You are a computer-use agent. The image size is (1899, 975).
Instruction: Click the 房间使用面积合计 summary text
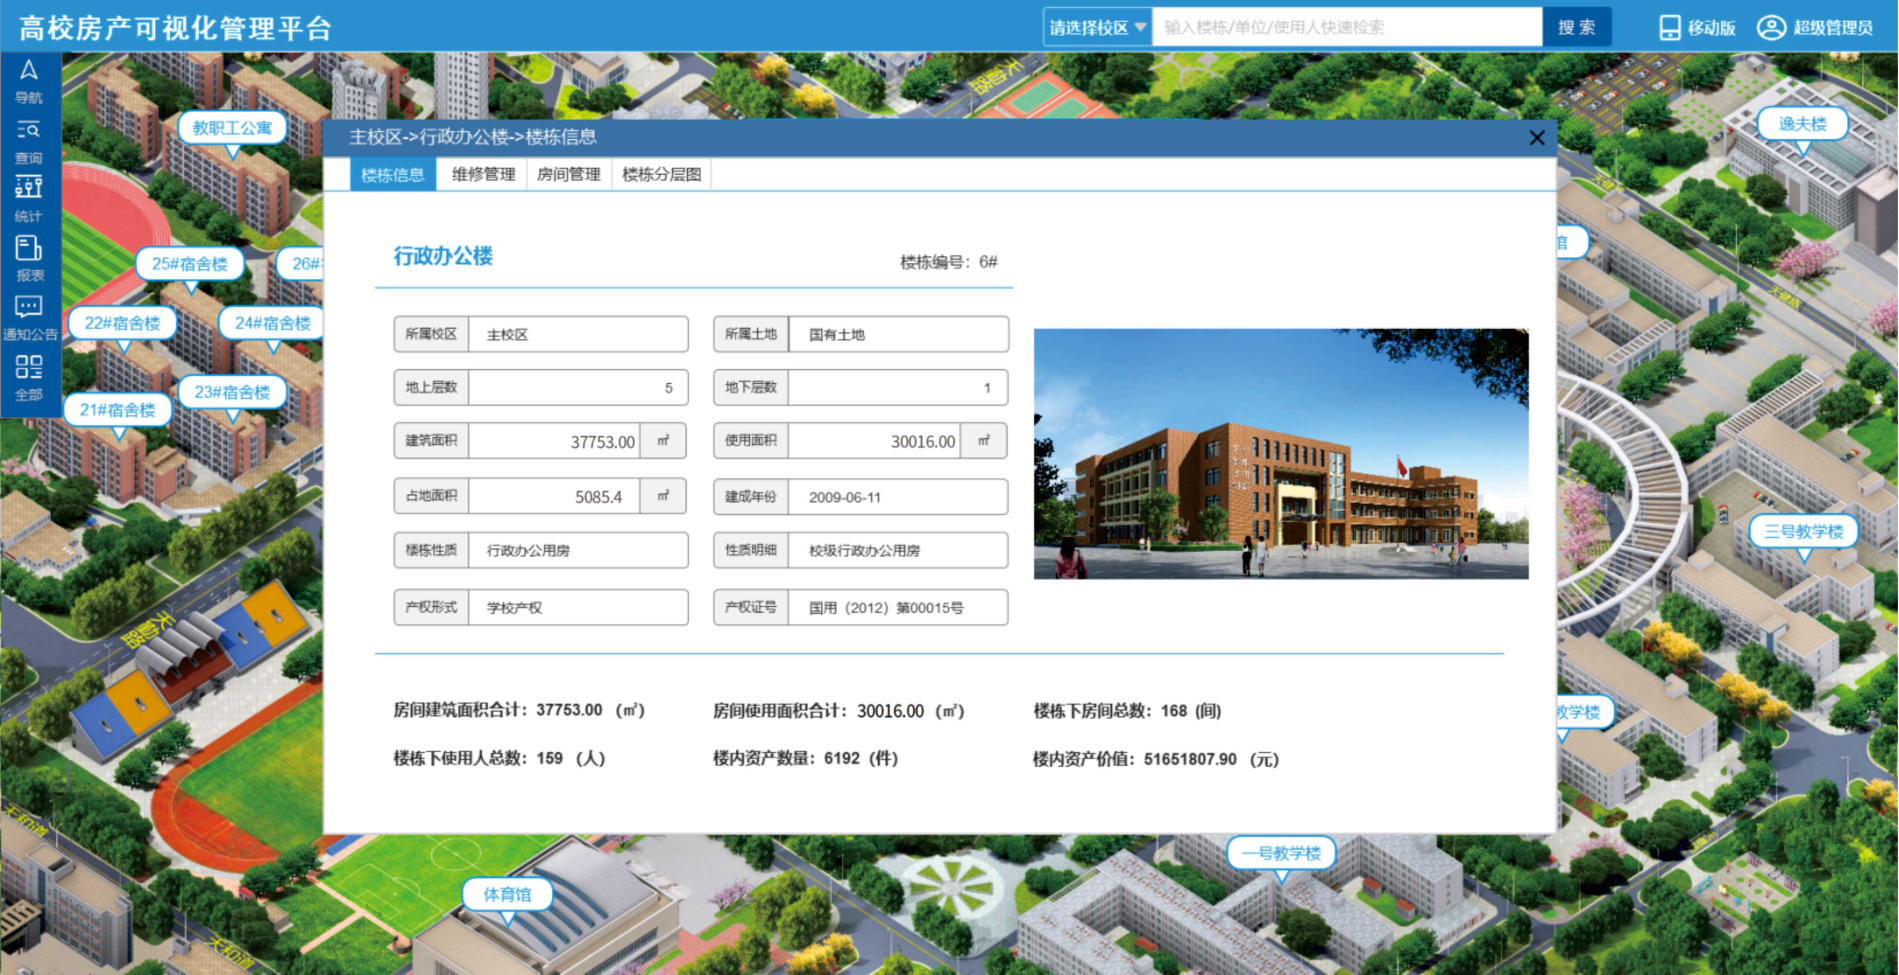[x=839, y=711]
